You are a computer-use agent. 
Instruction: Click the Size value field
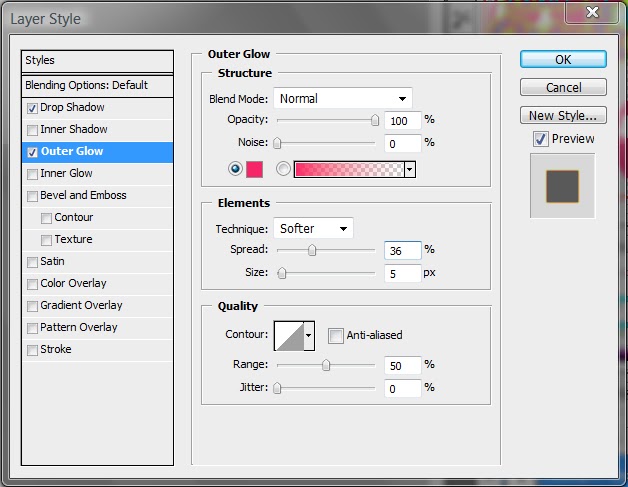[403, 274]
